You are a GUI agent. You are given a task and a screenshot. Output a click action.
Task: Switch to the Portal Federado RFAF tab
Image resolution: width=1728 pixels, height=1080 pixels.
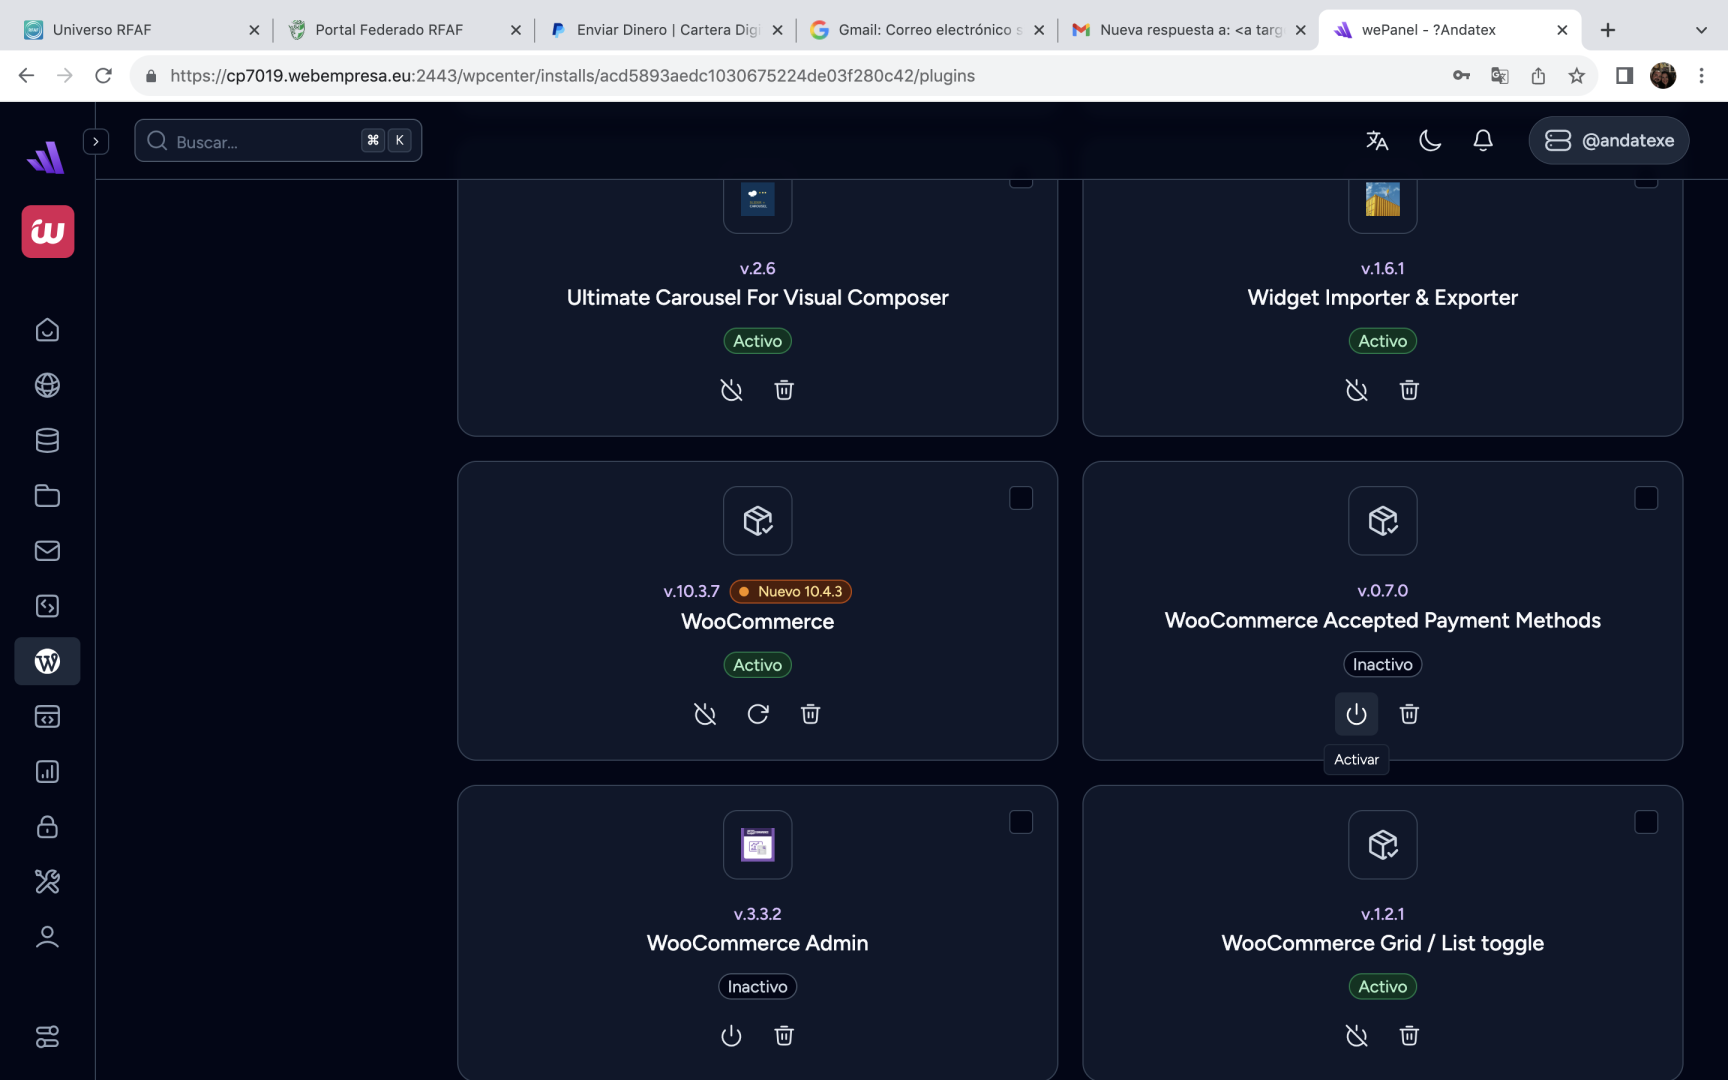coord(390,30)
